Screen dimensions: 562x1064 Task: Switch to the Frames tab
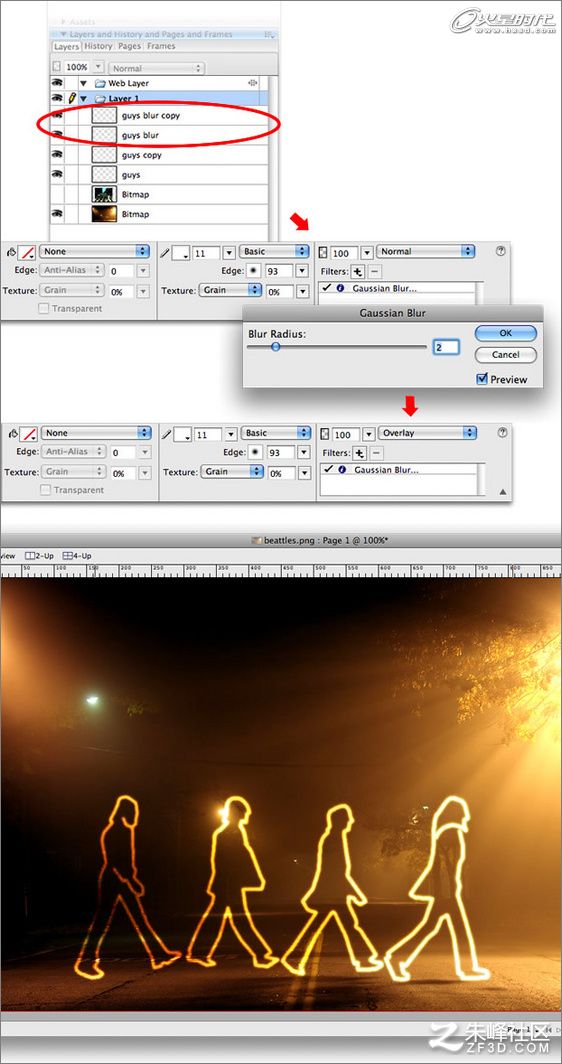point(161,46)
